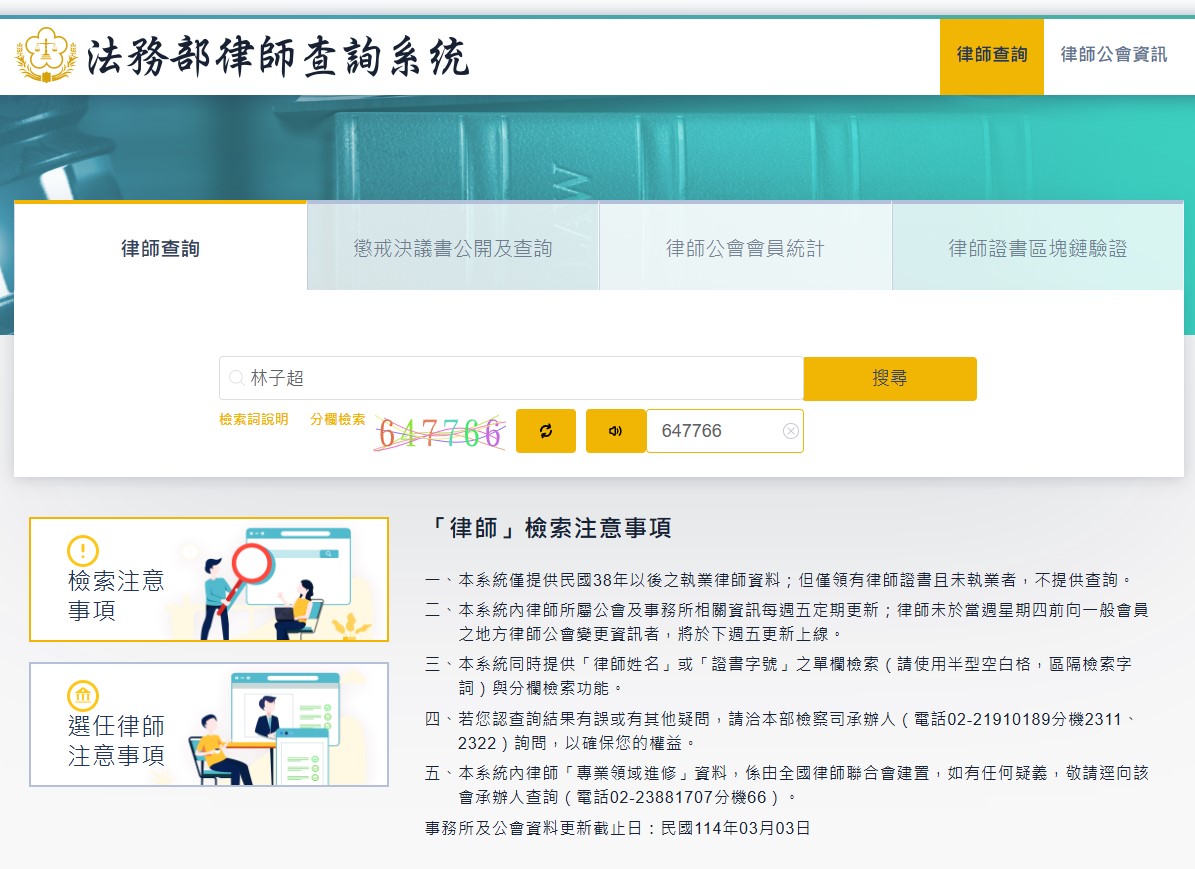The height and width of the screenshot is (869, 1195).
Task: Click the 647766 captcha image
Action: [440, 433]
